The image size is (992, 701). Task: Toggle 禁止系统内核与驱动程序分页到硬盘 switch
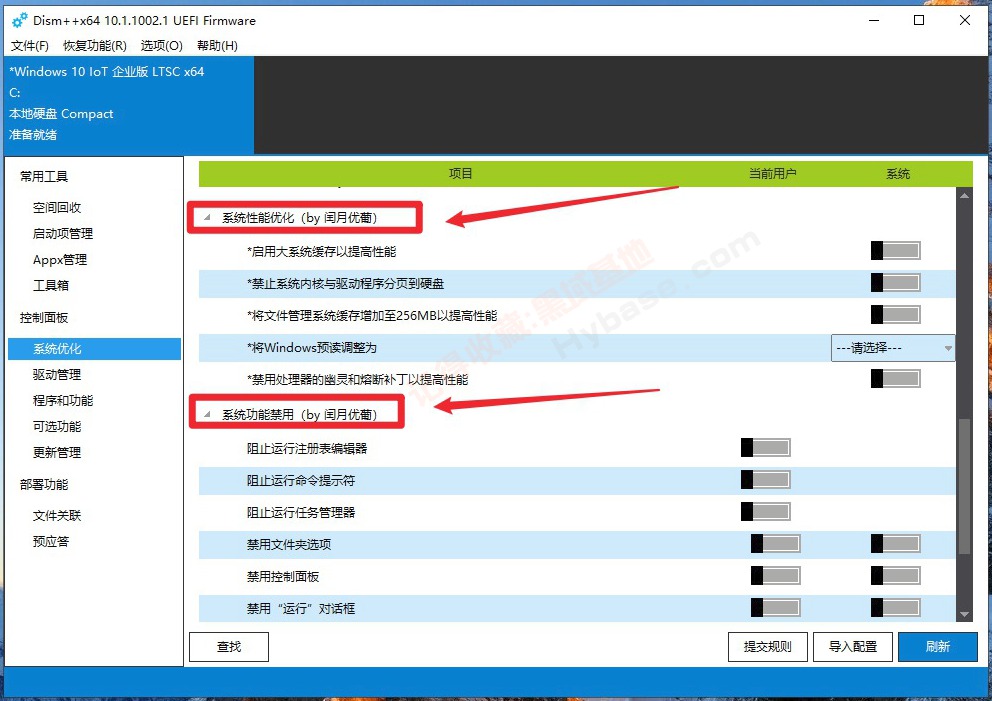click(895, 282)
